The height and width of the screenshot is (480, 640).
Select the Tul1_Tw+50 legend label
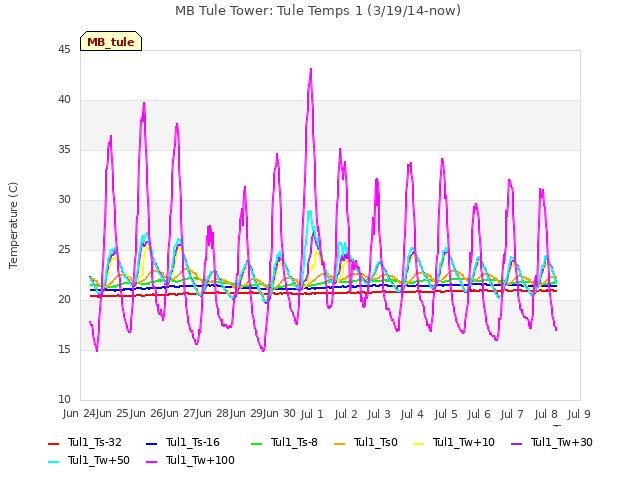pyautogui.click(x=99, y=460)
